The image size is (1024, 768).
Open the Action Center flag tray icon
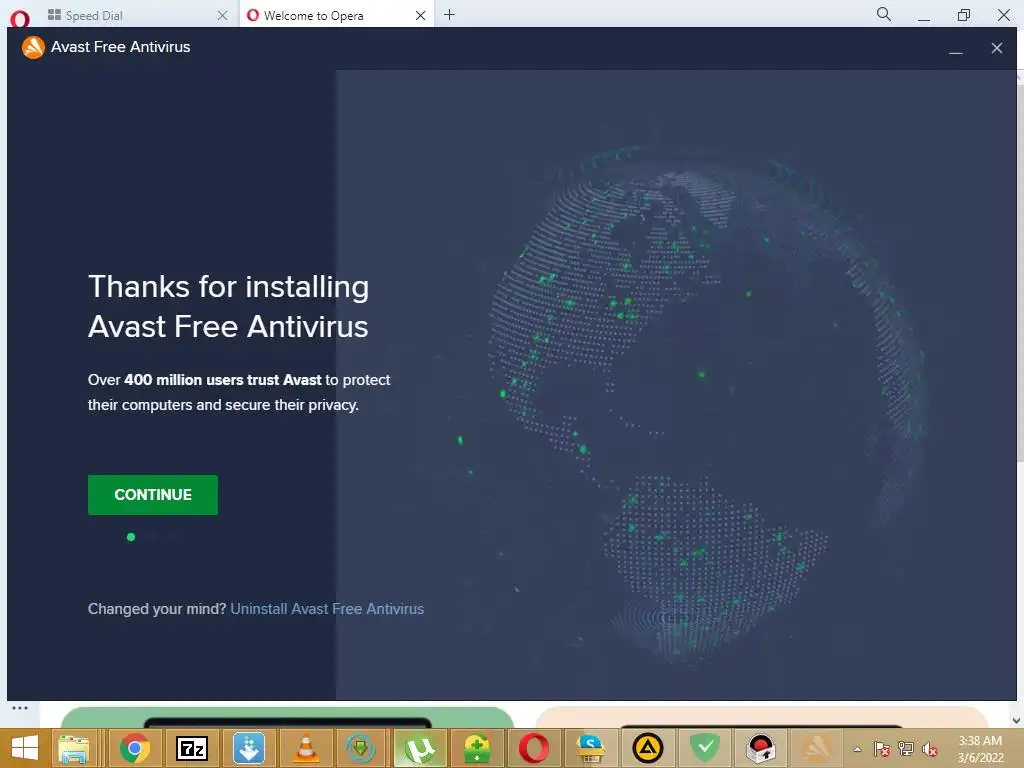click(881, 749)
